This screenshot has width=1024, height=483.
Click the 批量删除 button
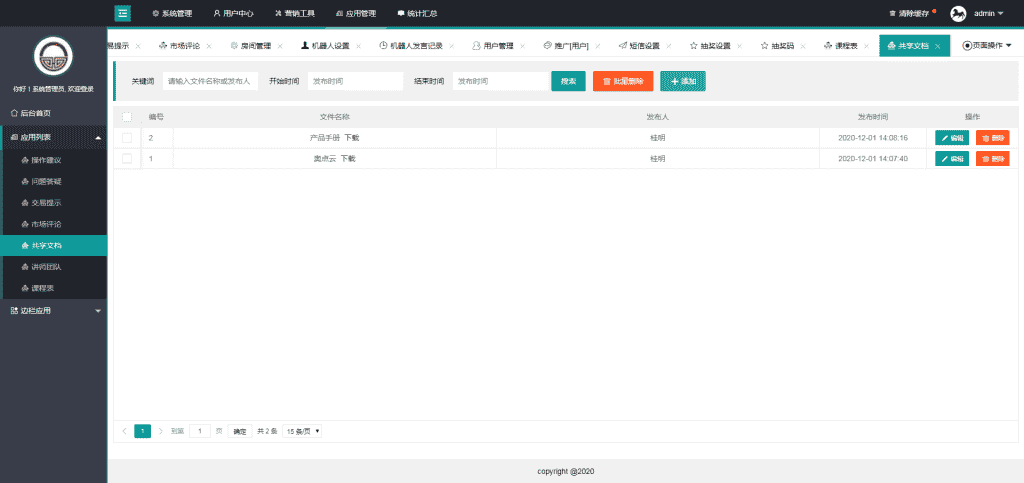(623, 81)
